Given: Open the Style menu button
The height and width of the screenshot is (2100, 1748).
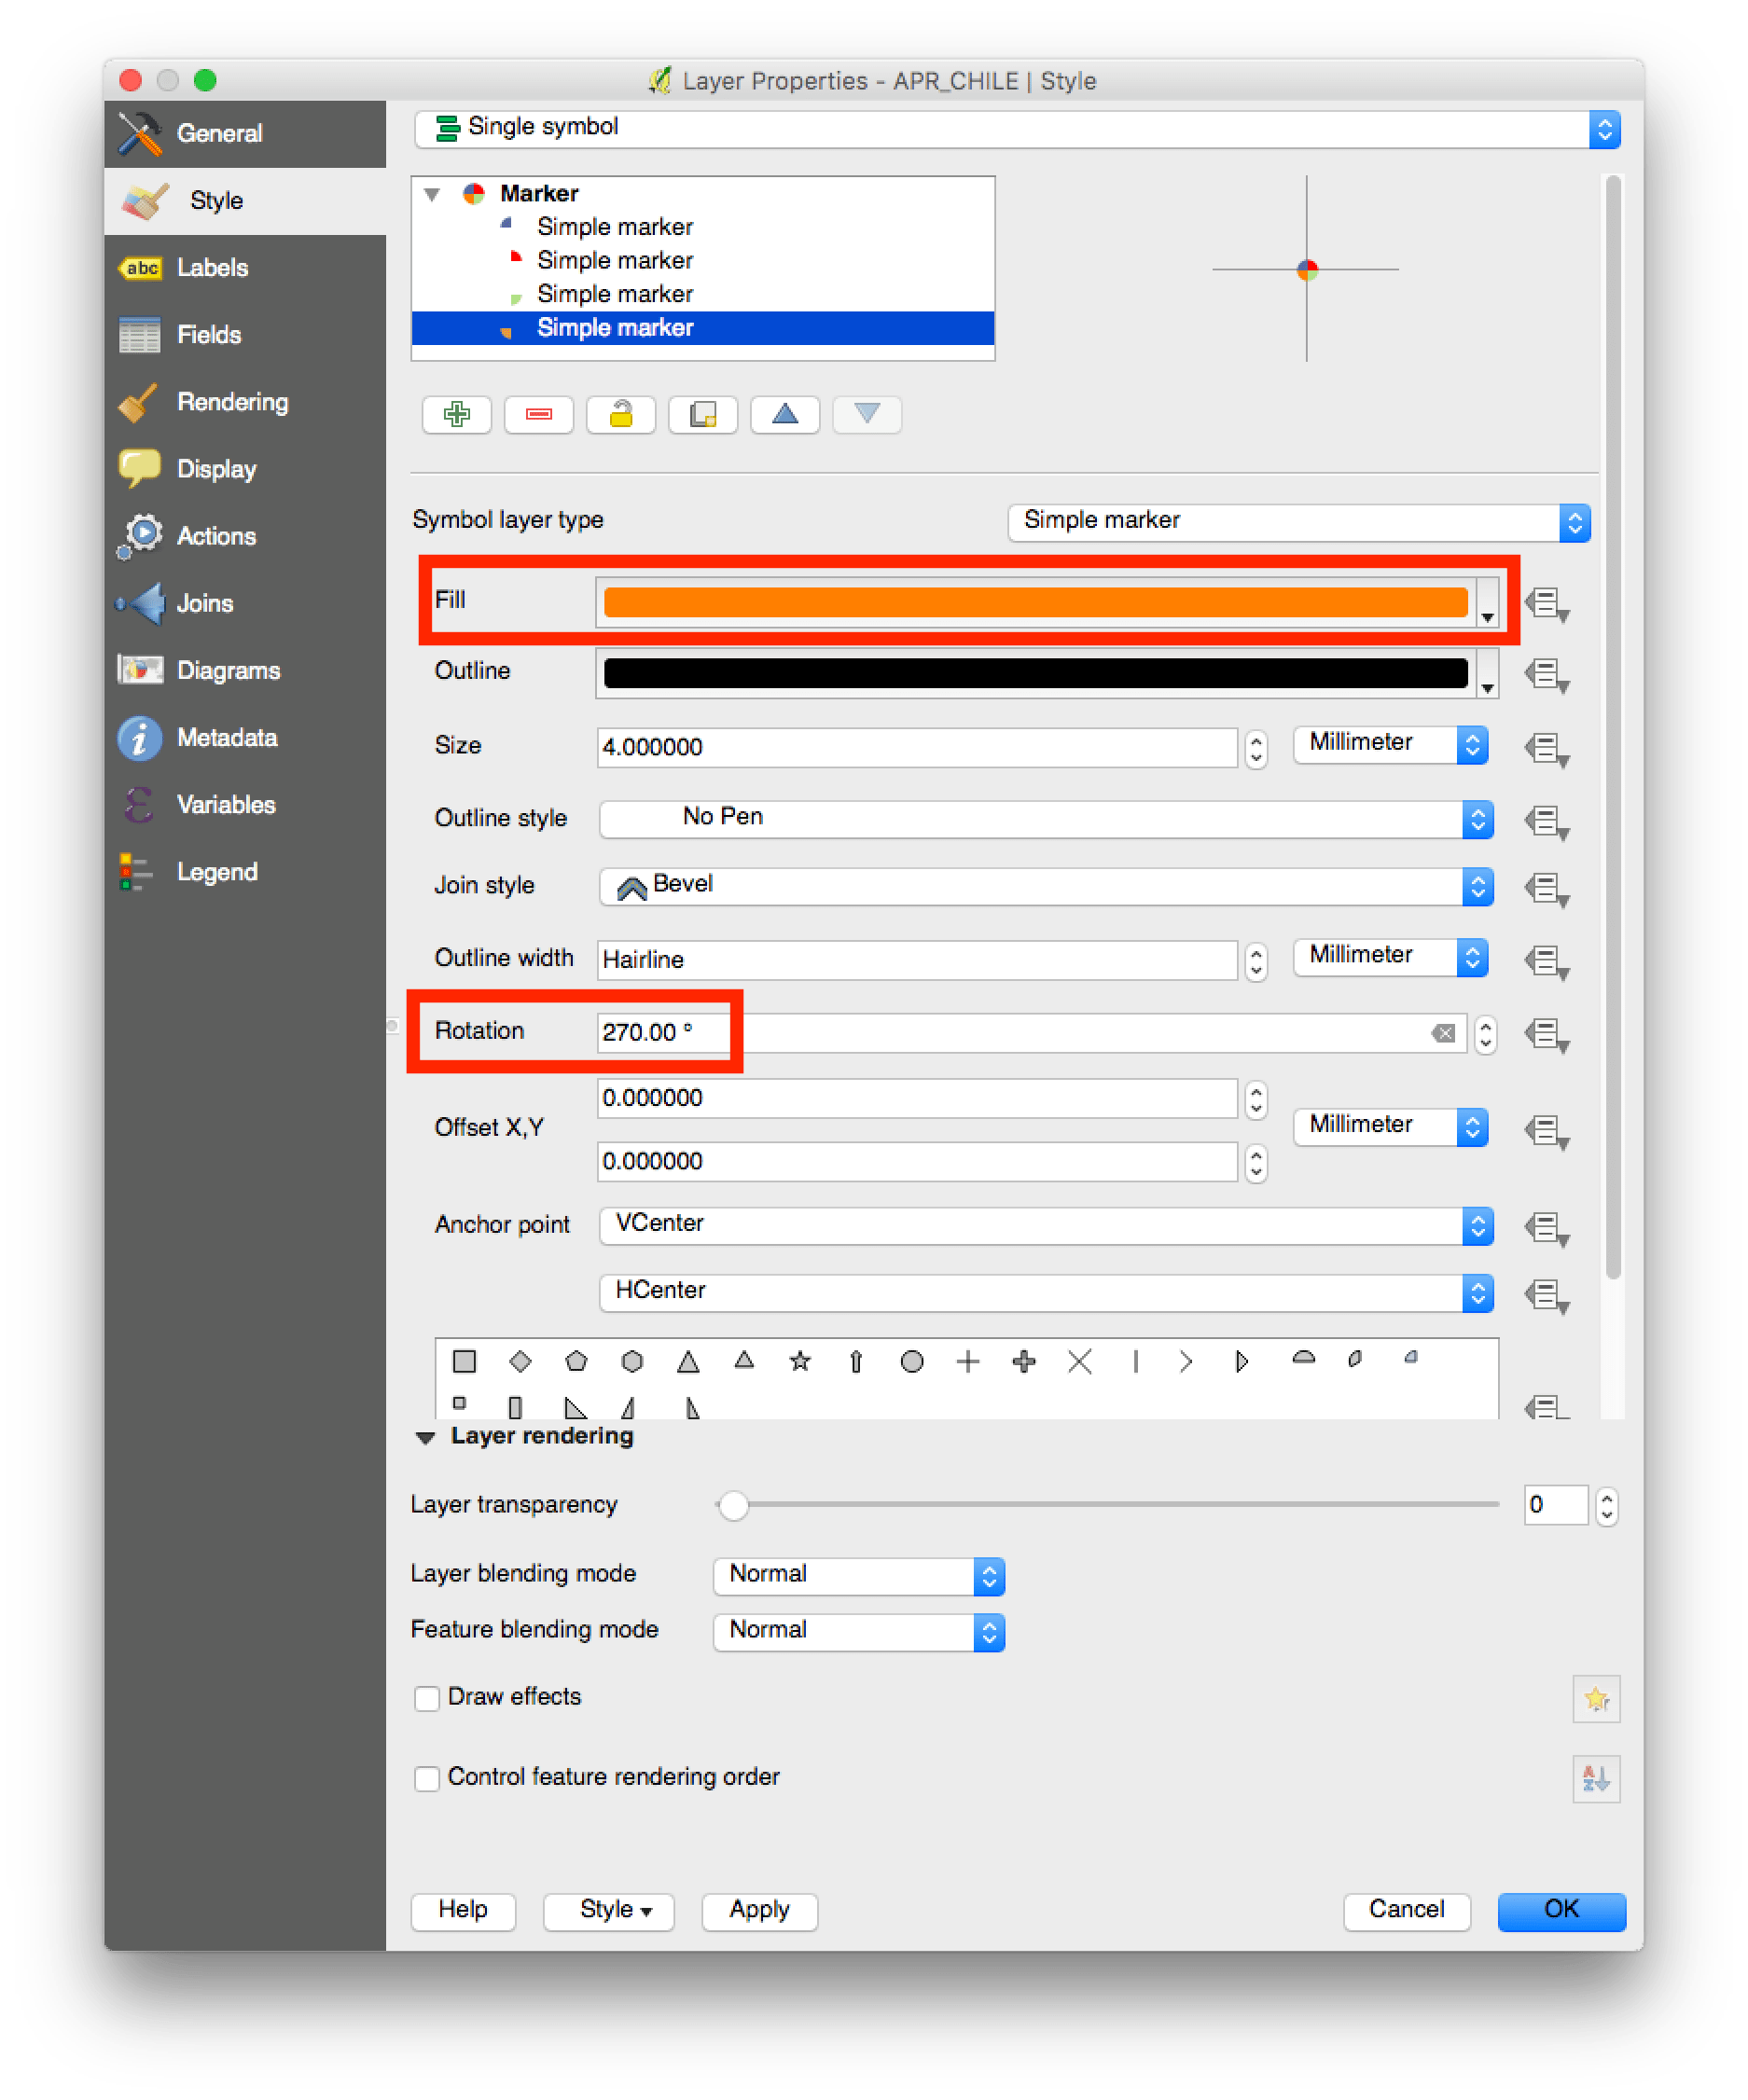Looking at the screenshot, I should [x=608, y=1910].
